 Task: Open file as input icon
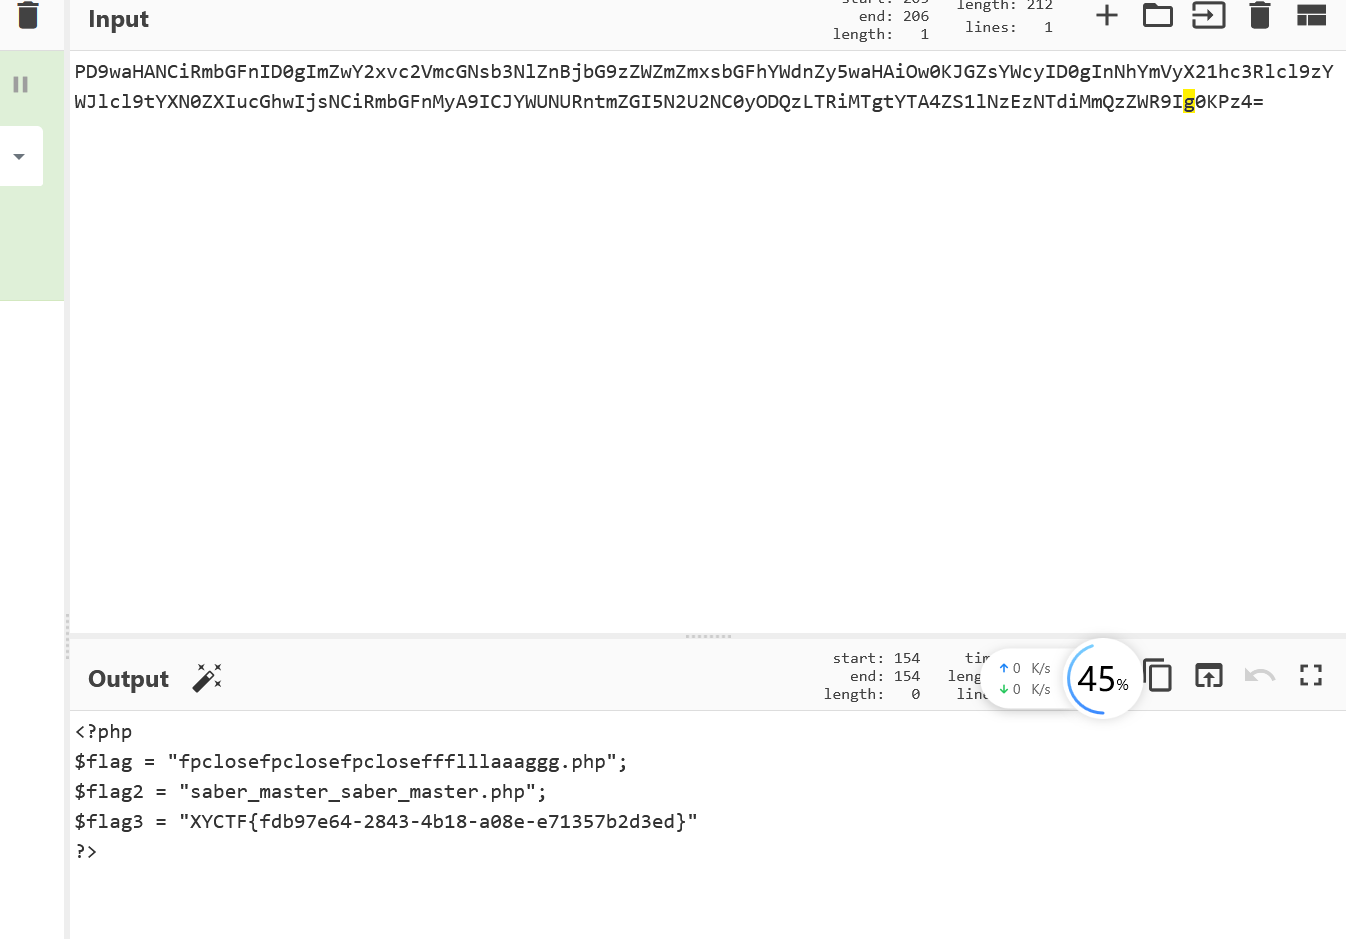[x=1209, y=15]
